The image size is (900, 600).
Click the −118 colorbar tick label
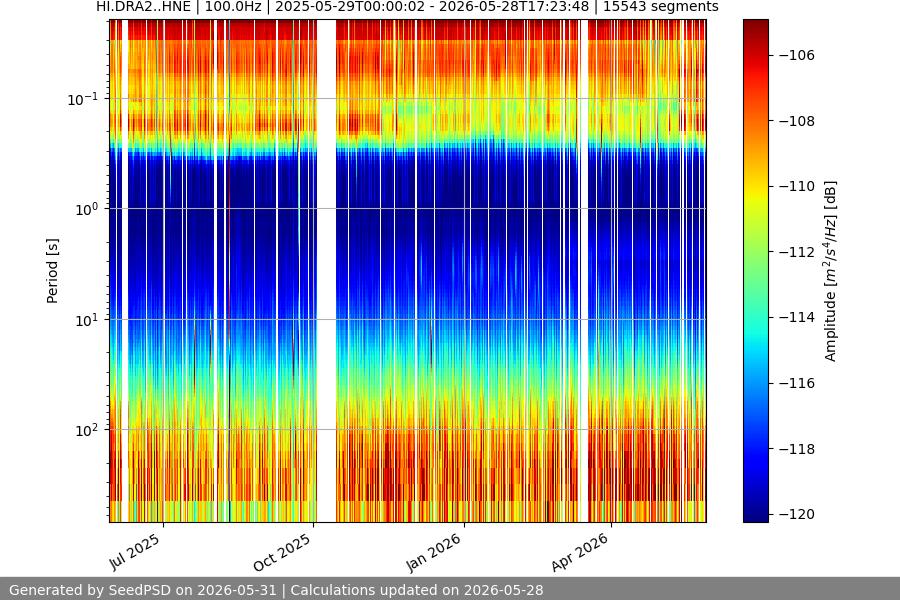(x=797, y=449)
